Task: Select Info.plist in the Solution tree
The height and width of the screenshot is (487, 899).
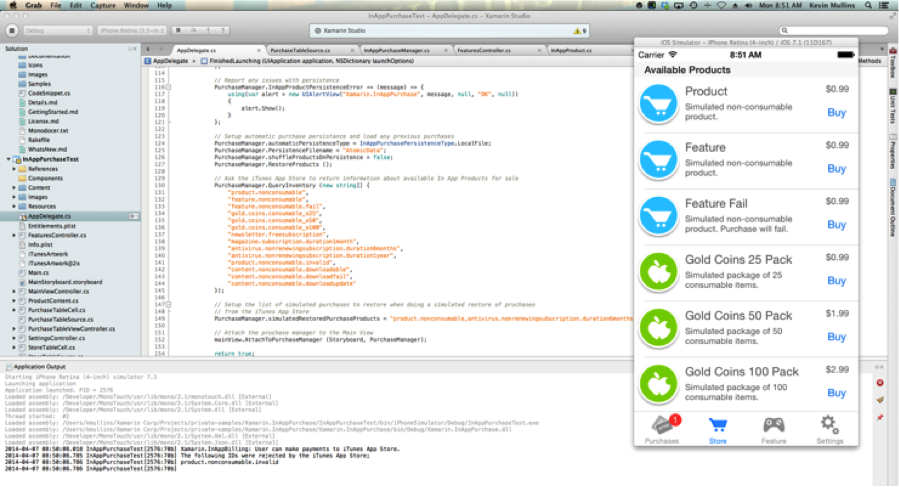Action: tap(40, 244)
